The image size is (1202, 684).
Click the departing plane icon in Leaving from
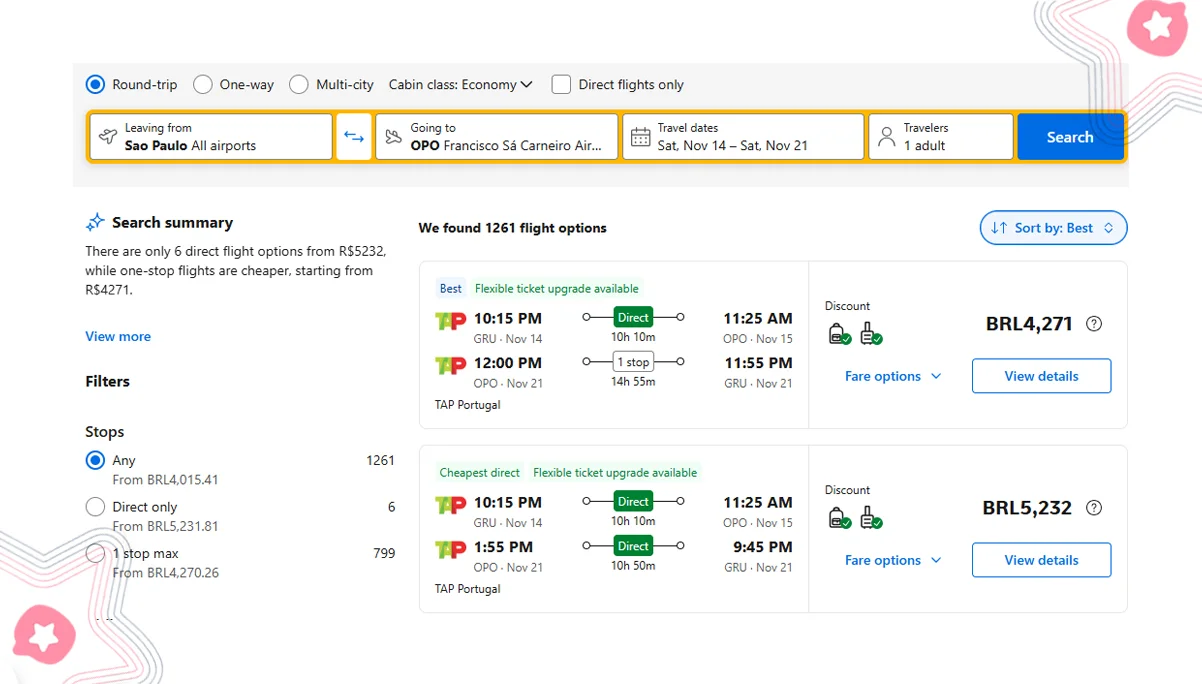(x=108, y=137)
